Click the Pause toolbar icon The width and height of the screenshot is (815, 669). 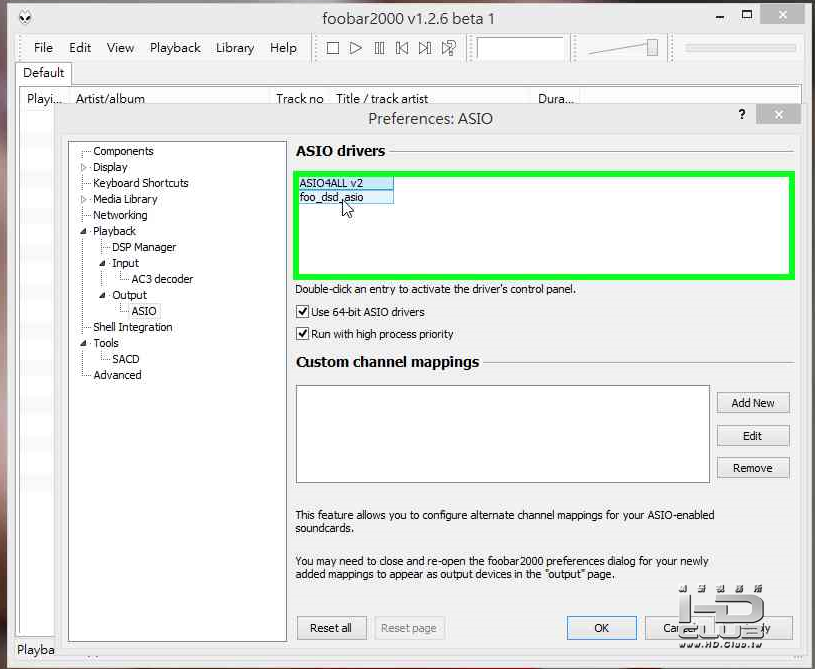[x=379, y=48]
